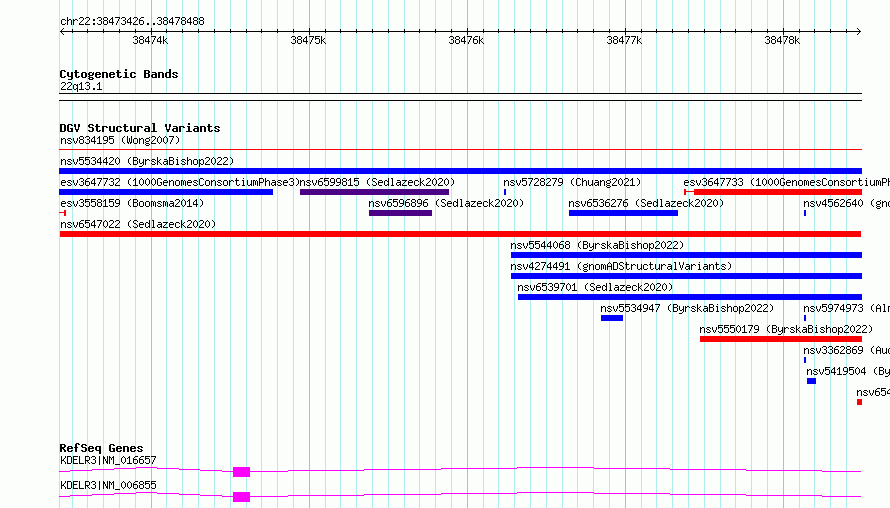The width and height of the screenshot is (890, 508).
Task: Select the KDELR3|NM_006855 magenta exon box
Action: 241,497
